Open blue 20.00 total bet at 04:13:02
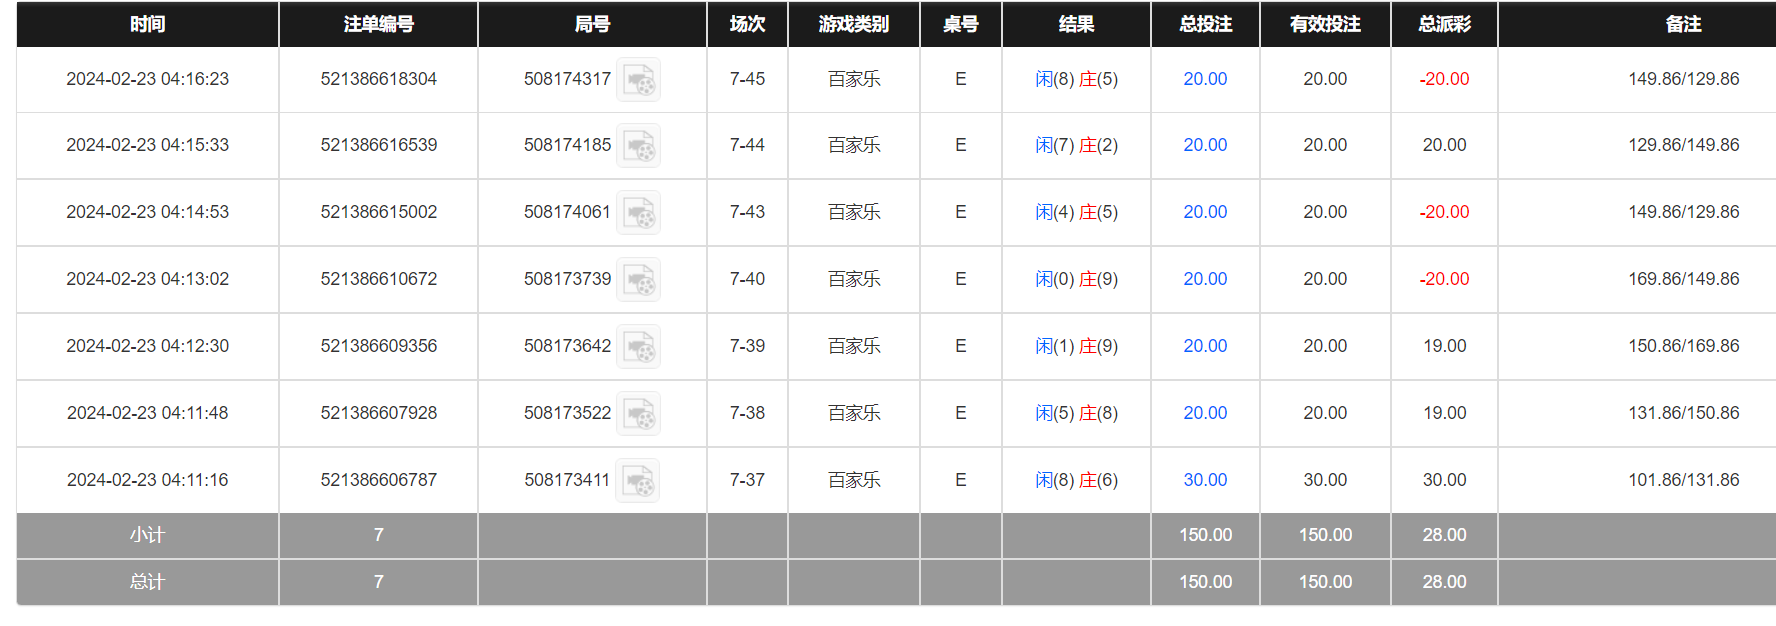Image resolution: width=1776 pixels, height=626 pixels. click(x=1205, y=279)
